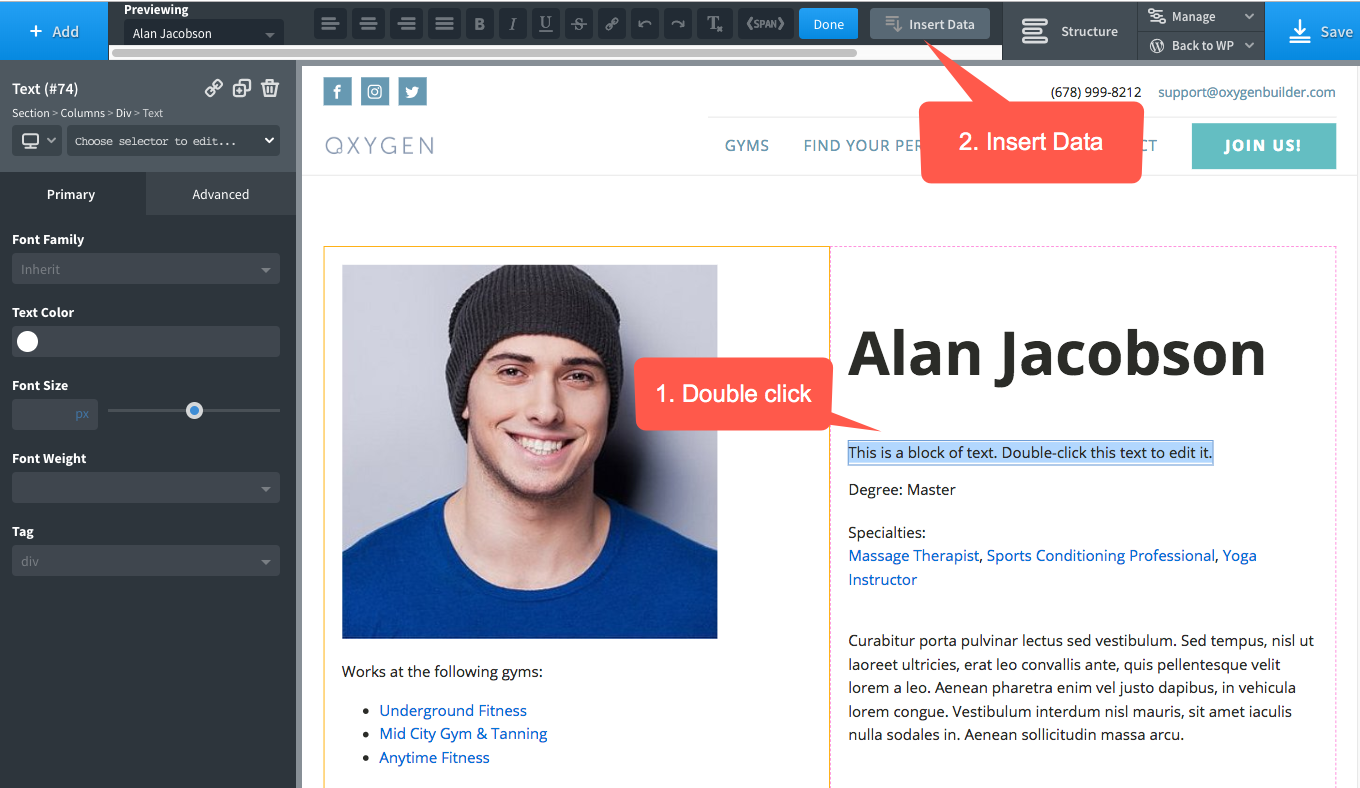1360x788 pixels.
Task: Open the Structure panel
Action: pyautogui.click(x=1070, y=31)
